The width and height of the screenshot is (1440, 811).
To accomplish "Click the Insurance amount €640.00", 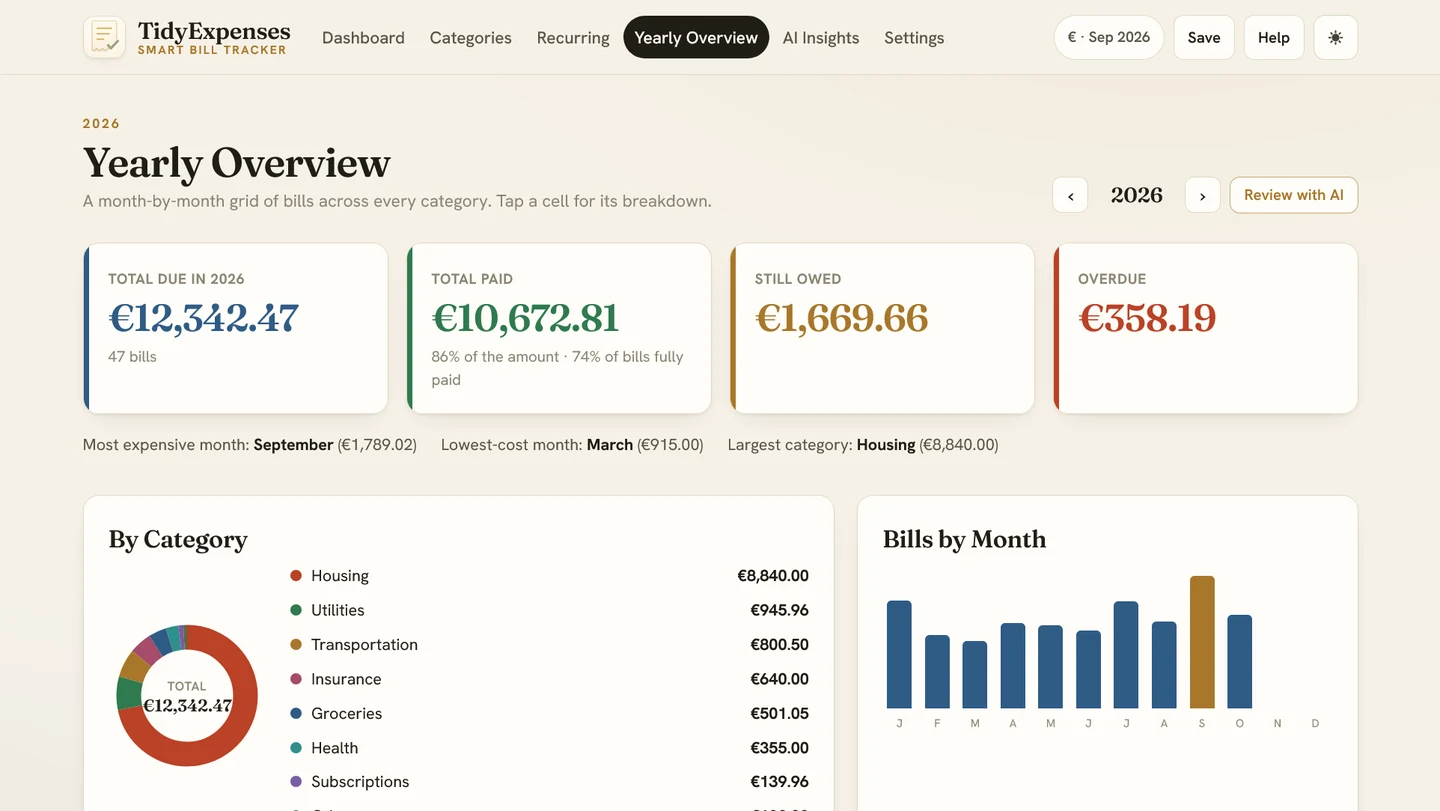I will (779, 679).
